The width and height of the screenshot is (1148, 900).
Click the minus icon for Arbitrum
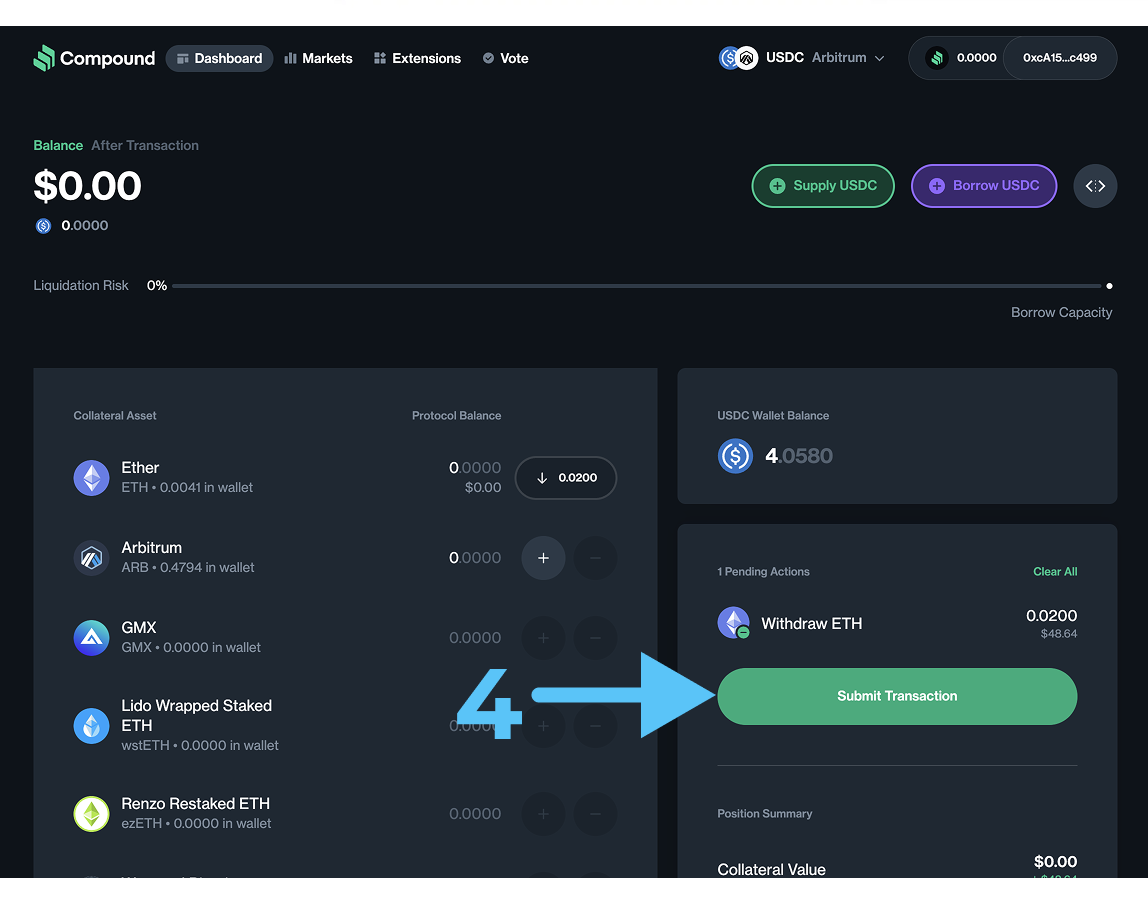(x=595, y=558)
